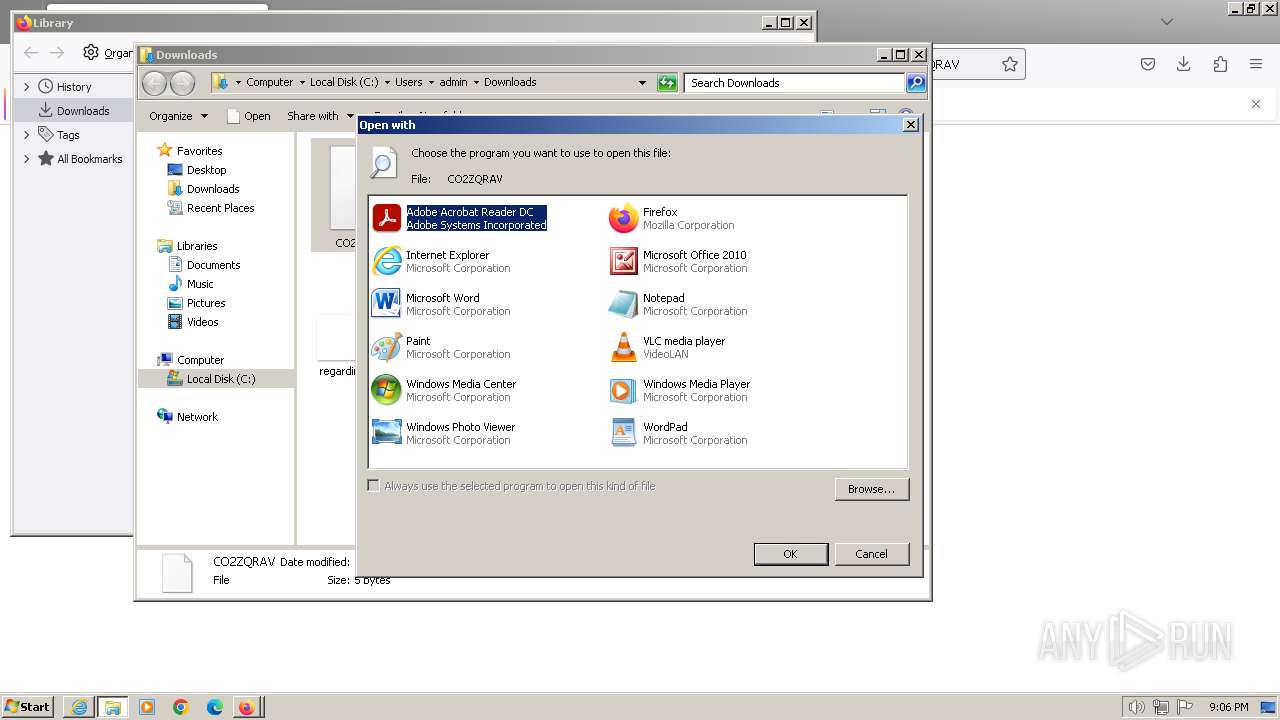Bookmark page with star icon
1280x720 pixels.
coord(1010,64)
